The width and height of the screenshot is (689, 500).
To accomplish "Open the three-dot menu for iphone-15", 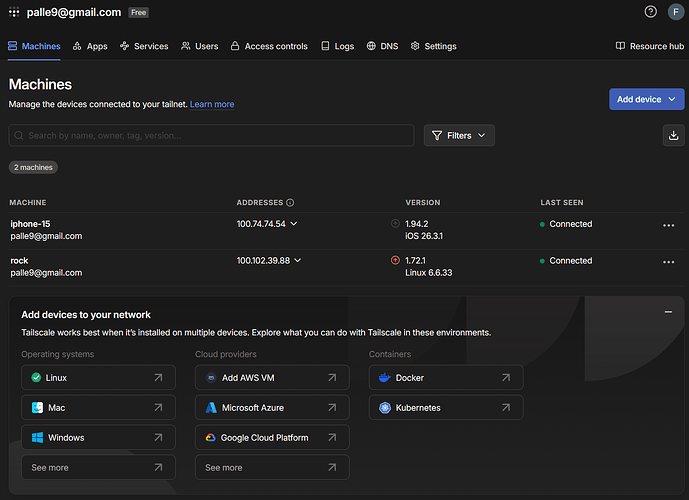I will 668,225.
